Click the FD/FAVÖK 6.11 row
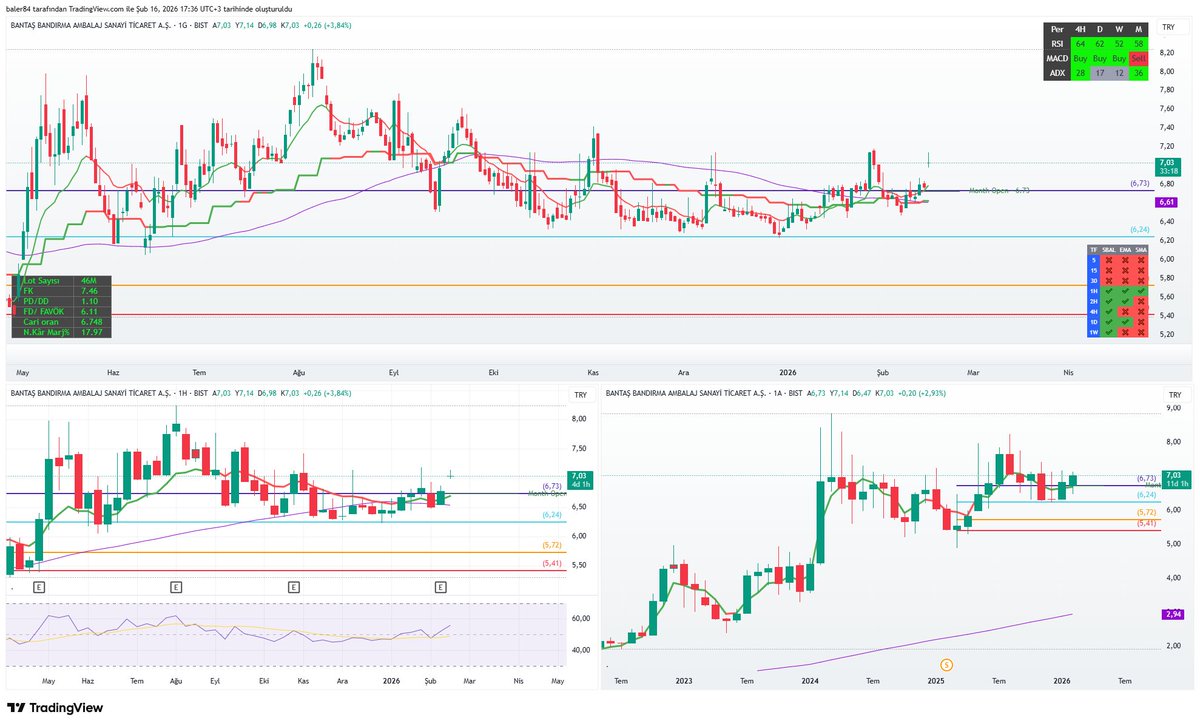The image size is (1200, 726). click(x=62, y=311)
